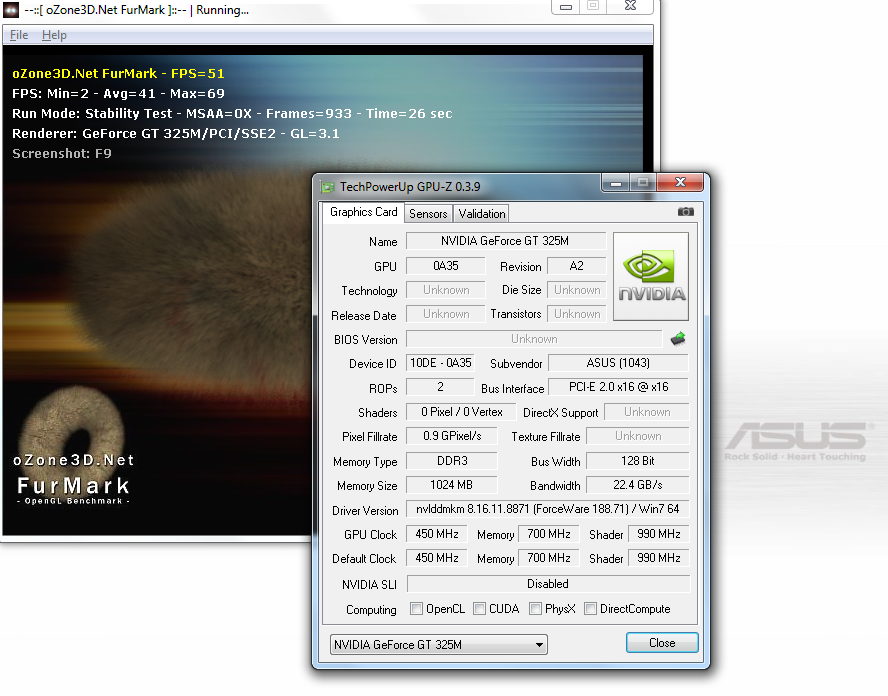Open the File menu in FurMark

pyautogui.click(x=19, y=35)
